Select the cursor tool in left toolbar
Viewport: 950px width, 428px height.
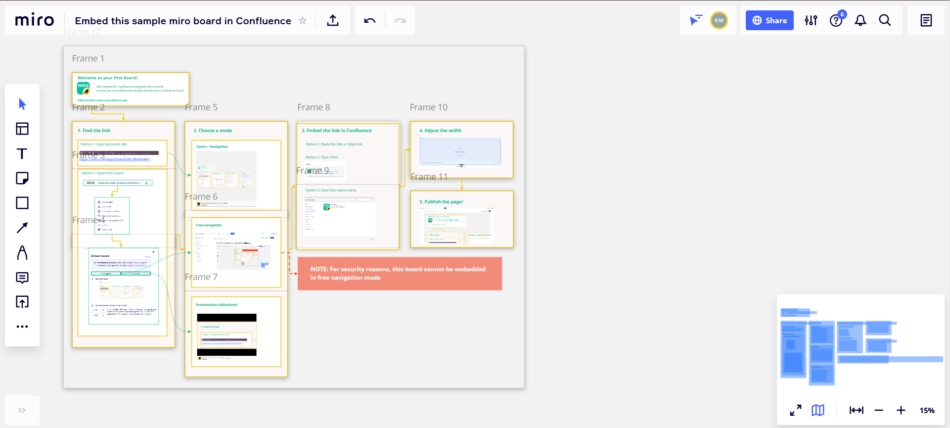[22, 104]
